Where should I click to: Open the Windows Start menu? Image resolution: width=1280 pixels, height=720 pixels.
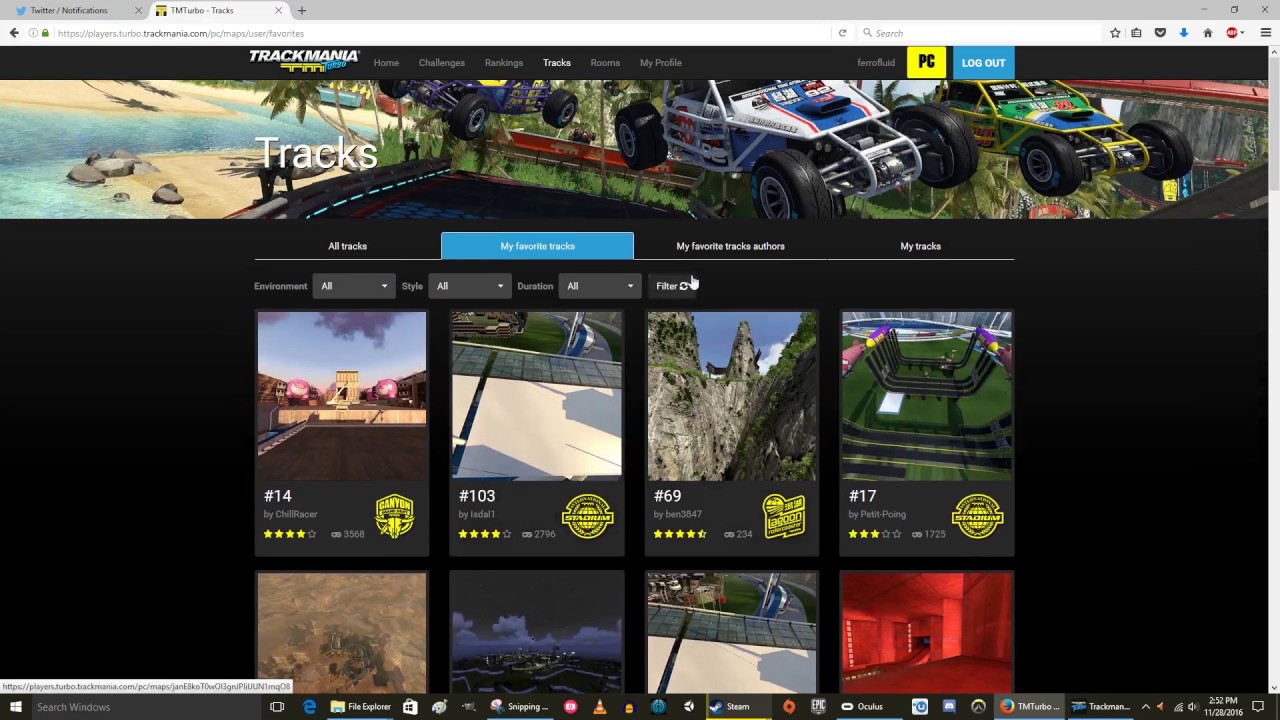[x=15, y=707]
